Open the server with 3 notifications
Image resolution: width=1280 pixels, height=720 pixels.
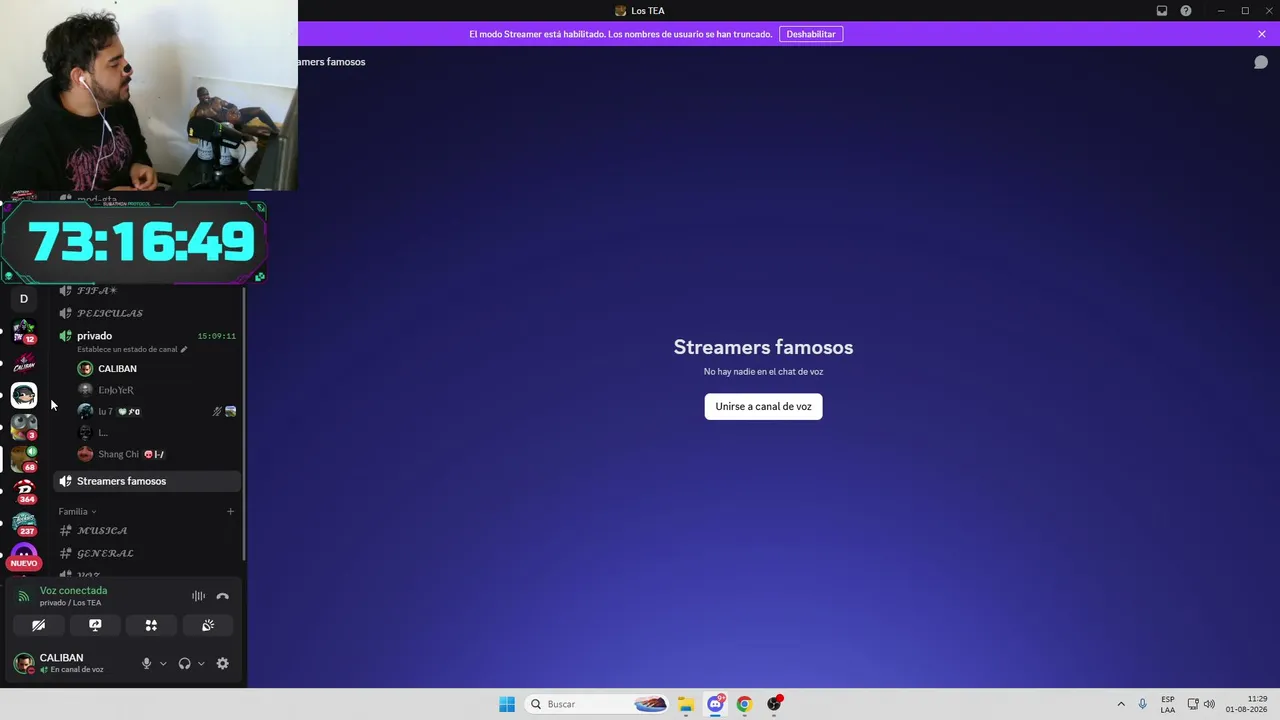(x=24, y=427)
